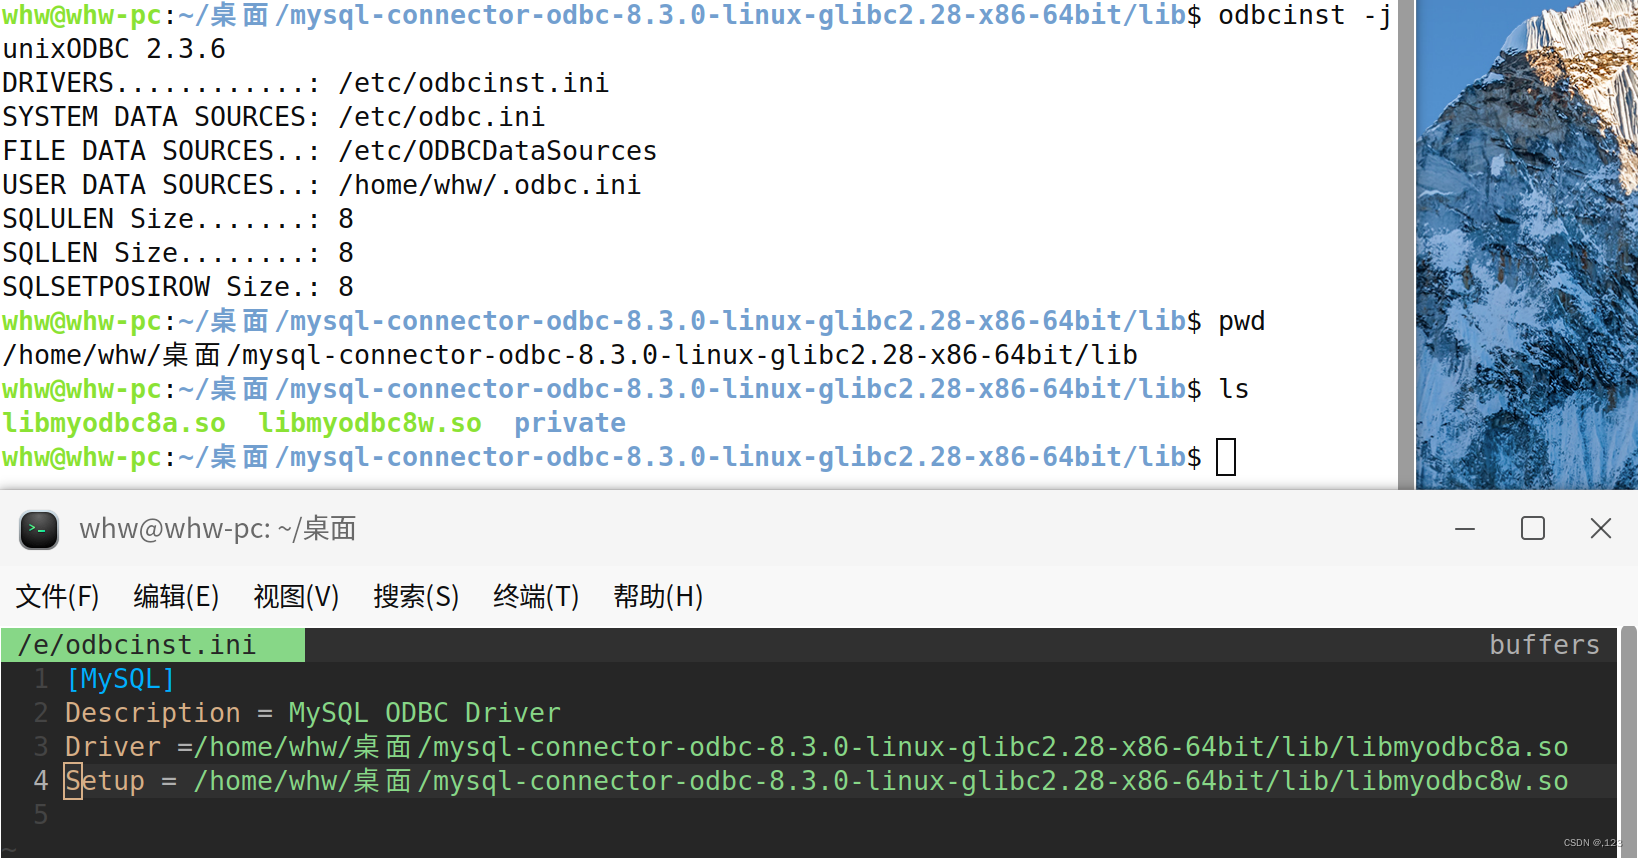The image size is (1638, 858).
Task: Click the terminal application icon in title bar
Action: pos(39,530)
